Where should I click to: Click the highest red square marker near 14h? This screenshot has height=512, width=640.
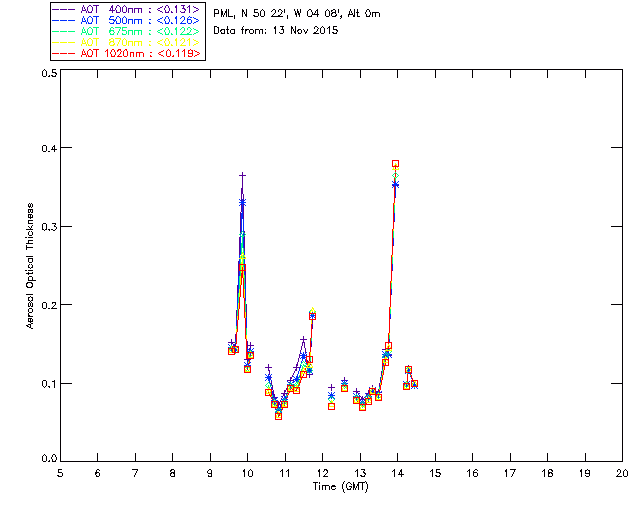click(395, 164)
